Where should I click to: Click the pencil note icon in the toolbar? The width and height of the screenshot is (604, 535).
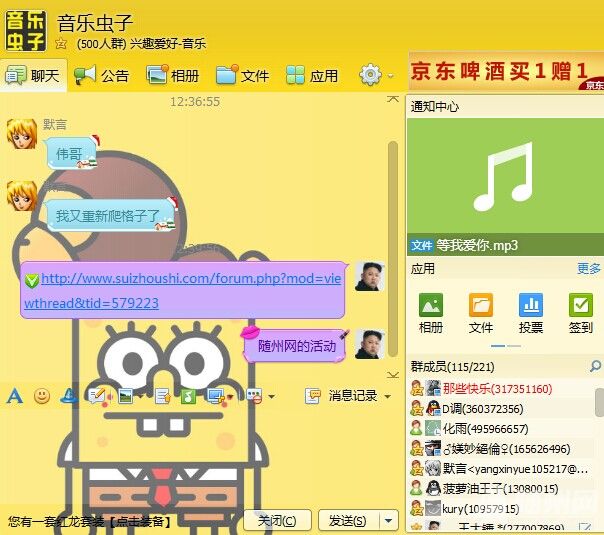[x=97, y=396]
